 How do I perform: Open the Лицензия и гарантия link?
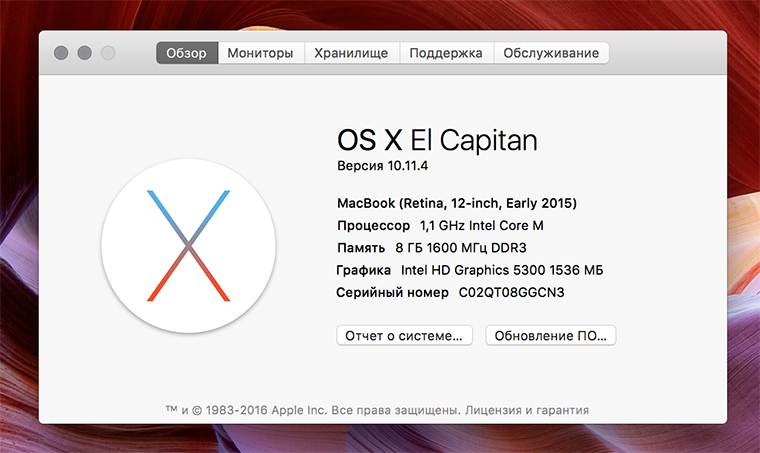tap(527, 410)
